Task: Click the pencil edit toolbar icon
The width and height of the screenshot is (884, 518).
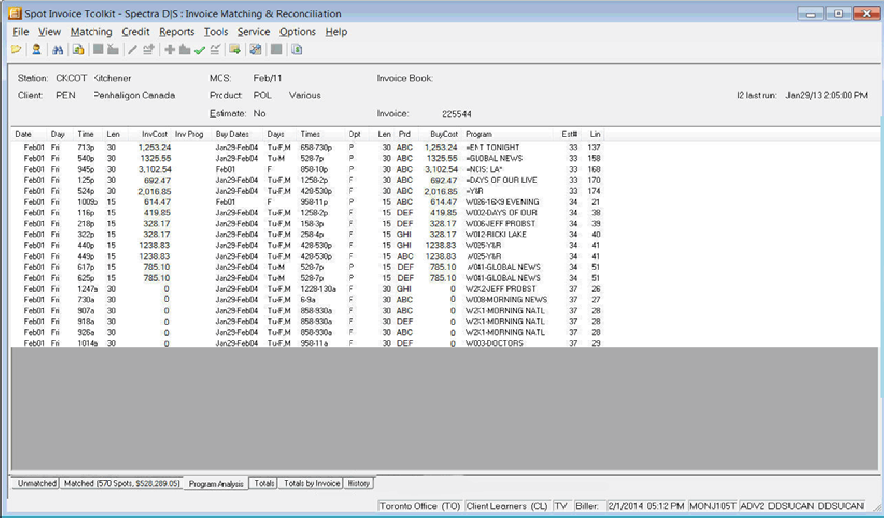Action: pos(132,50)
